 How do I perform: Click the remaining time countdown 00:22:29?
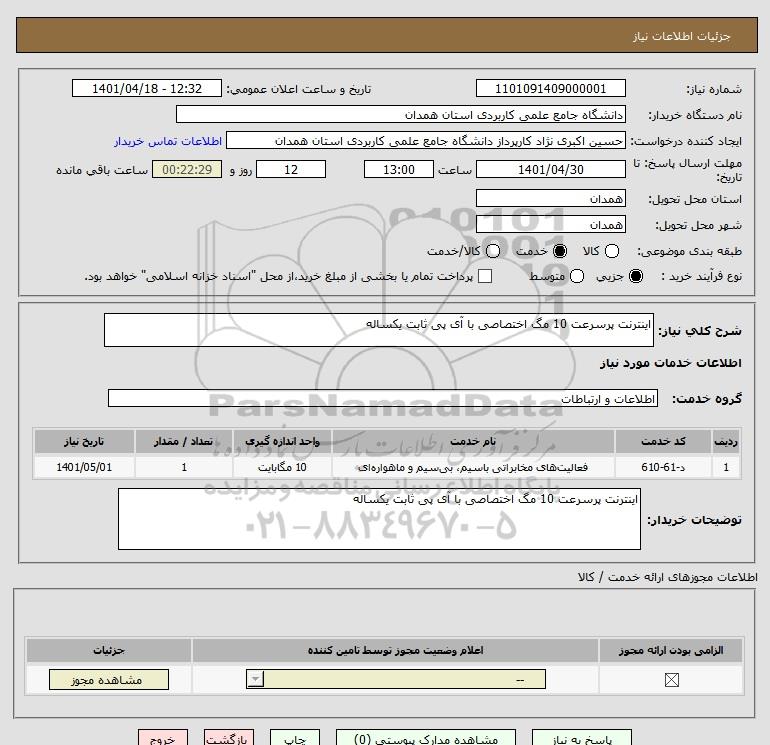click(187, 169)
